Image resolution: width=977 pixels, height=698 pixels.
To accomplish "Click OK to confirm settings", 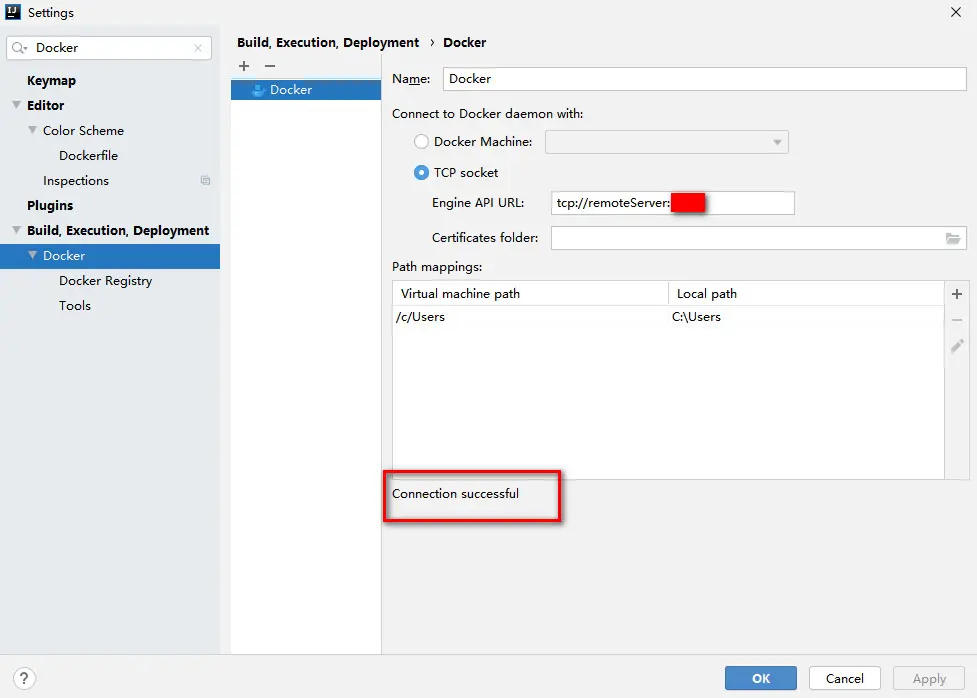I will click(x=761, y=678).
